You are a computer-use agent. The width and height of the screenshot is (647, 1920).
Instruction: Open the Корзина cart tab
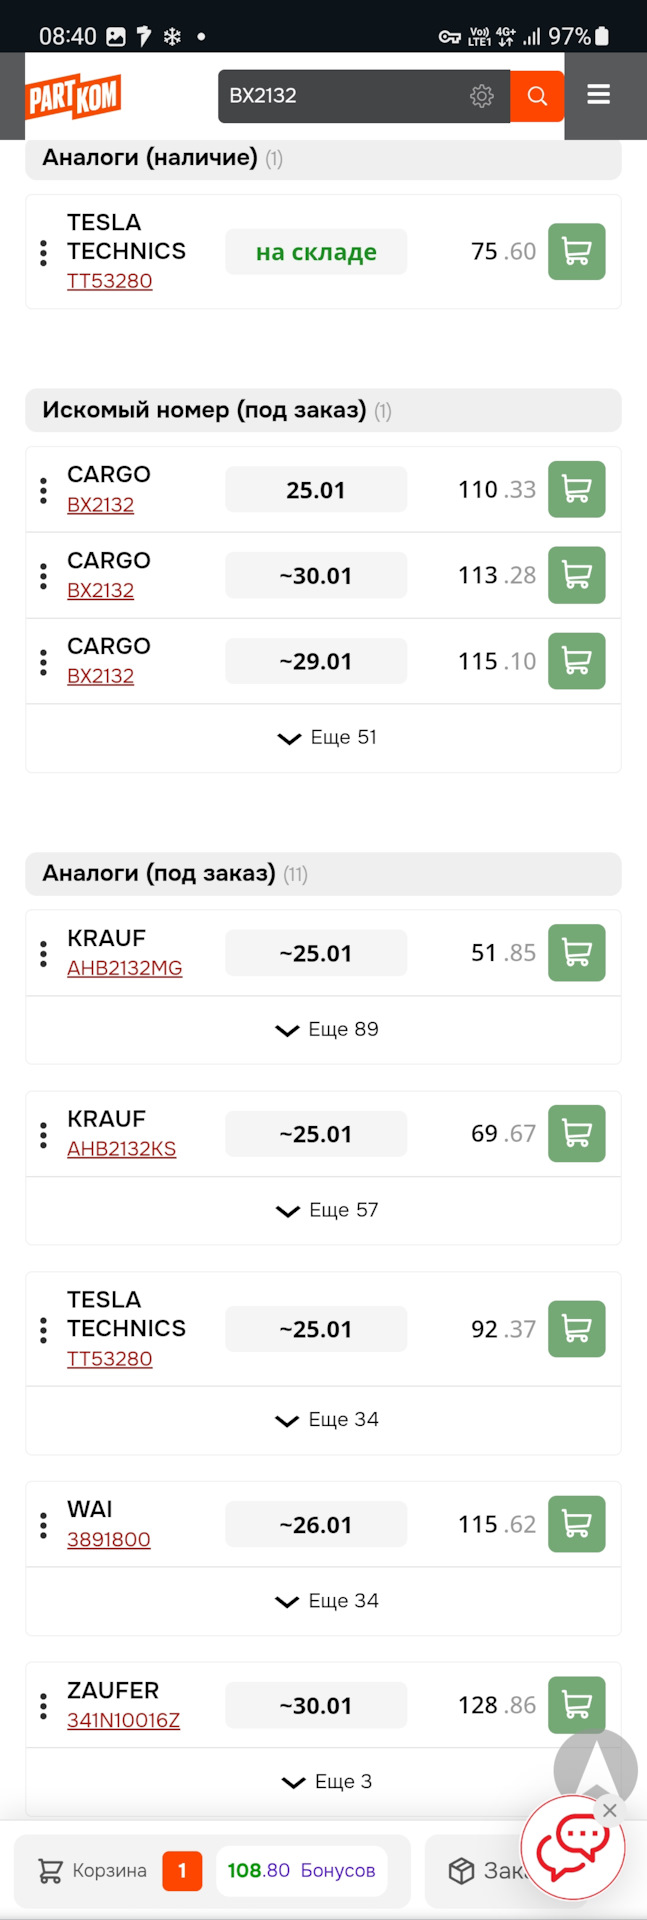click(x=93, y=1871)
